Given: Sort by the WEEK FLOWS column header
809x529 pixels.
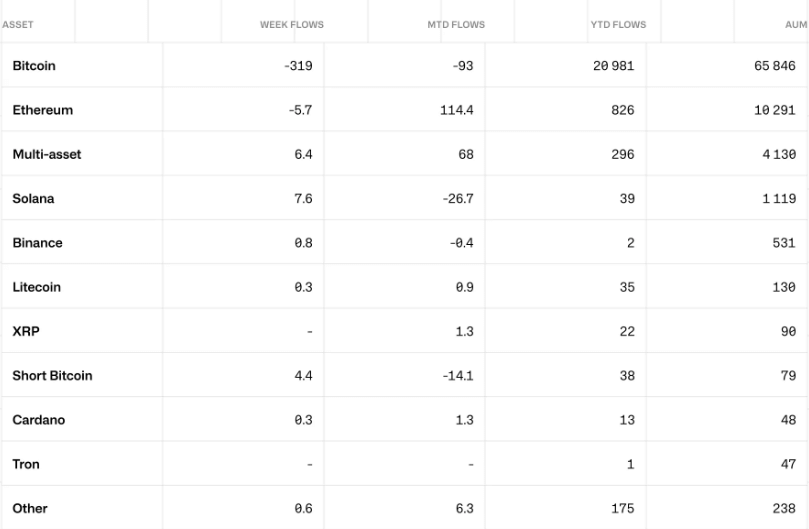Looking at the screenshot, I should pos(292,25).
